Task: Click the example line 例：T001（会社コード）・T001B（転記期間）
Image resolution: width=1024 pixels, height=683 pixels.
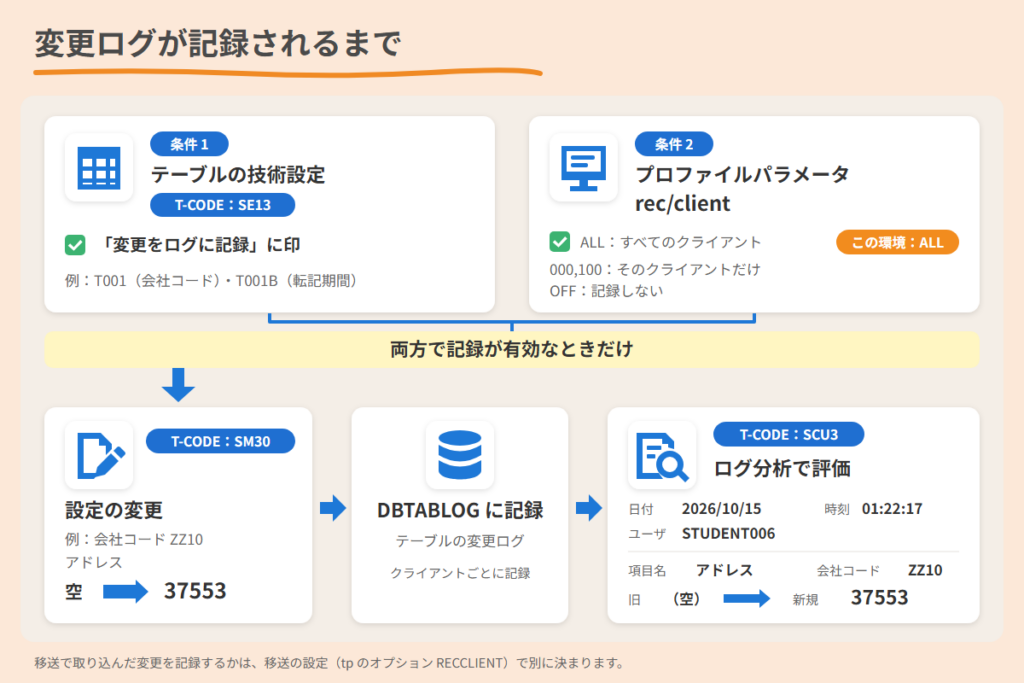Action: pyautogui.click(x=212, y=281)
